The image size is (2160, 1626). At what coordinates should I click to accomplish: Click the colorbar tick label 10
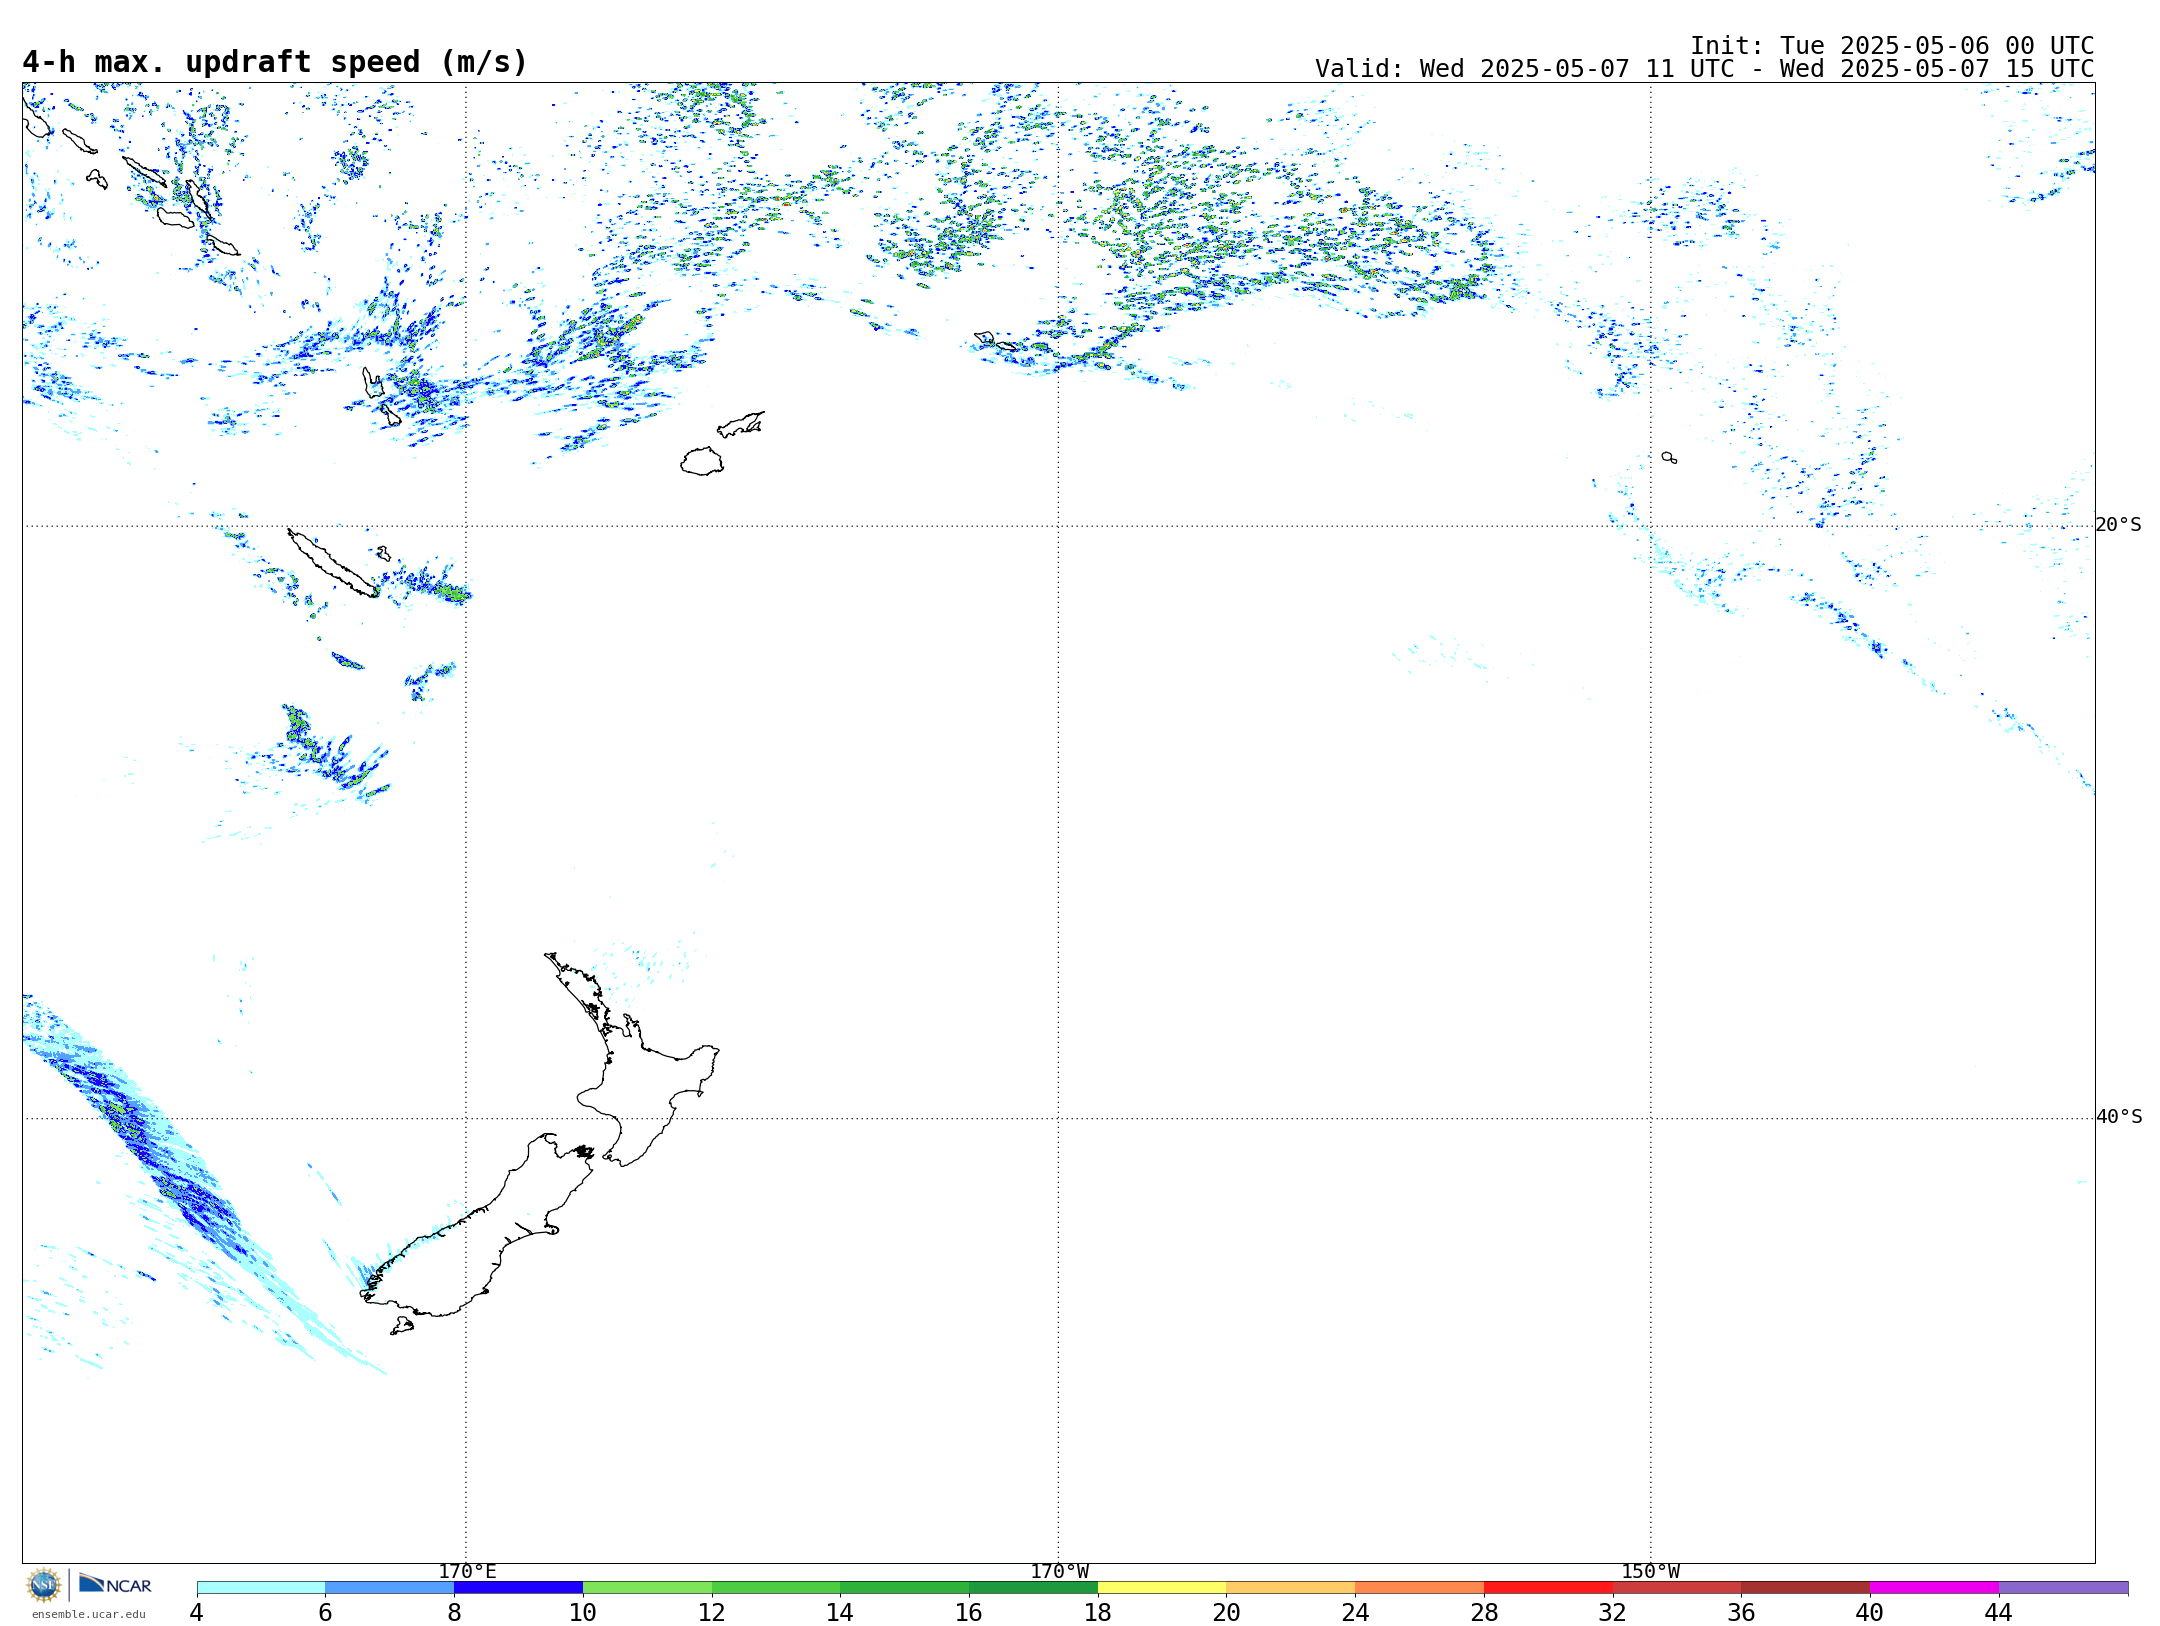(583, 1612)
